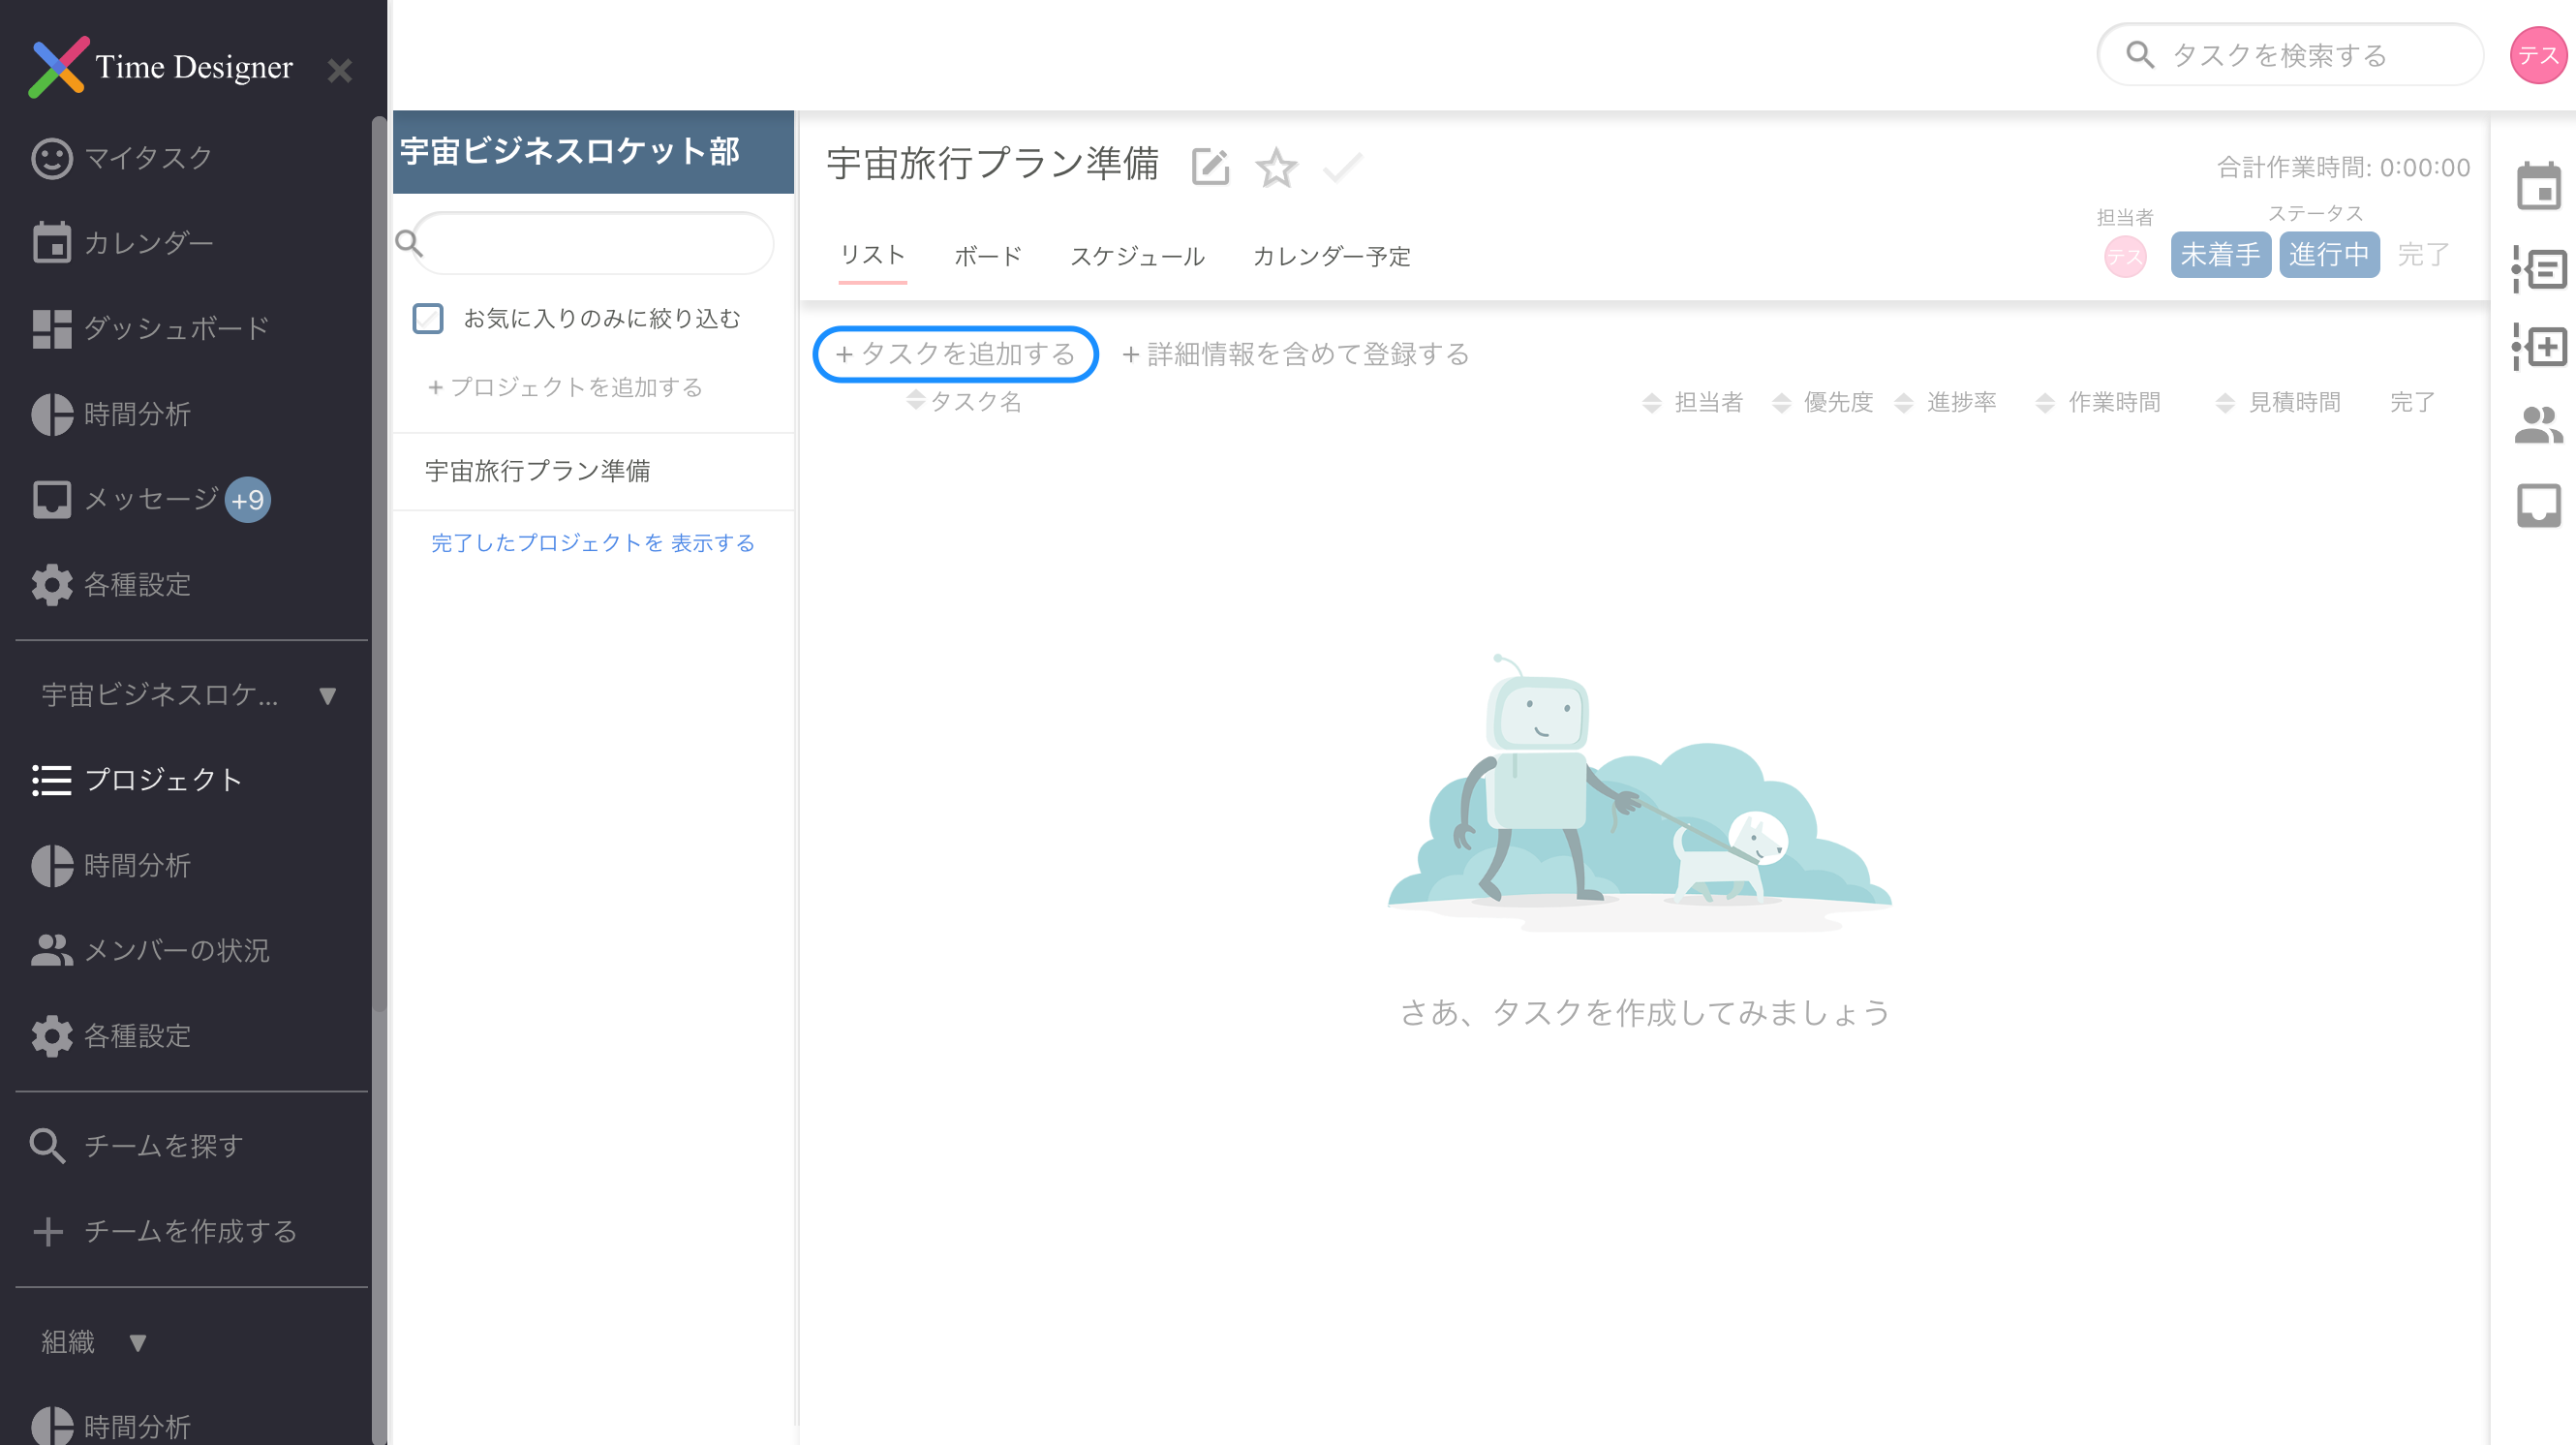Expand the 組織 section dropdown
The image size is (2576, 1445).
click(138, 1342)
